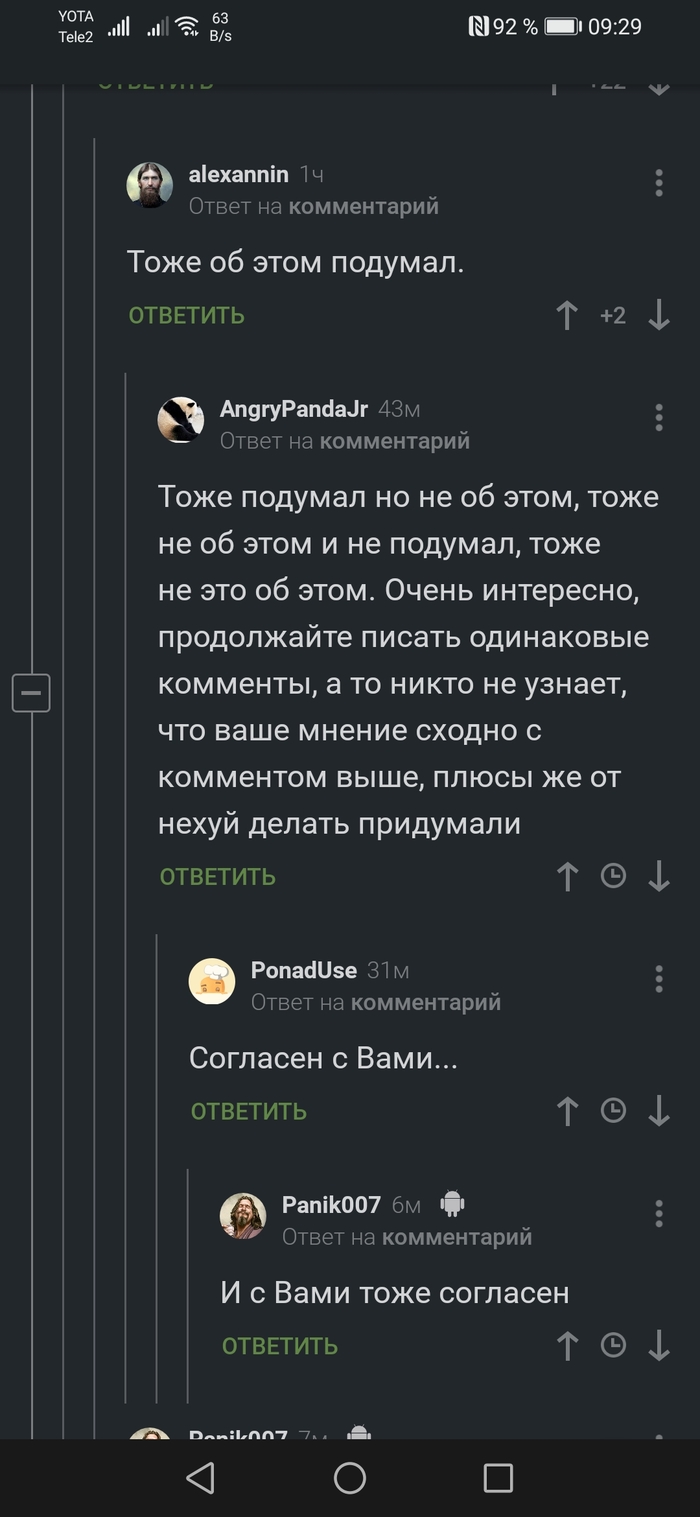Screen dimensions: 700x1517
Task: Upvote AngryPandaJr's comment
Action: click(x=567, y=875)
